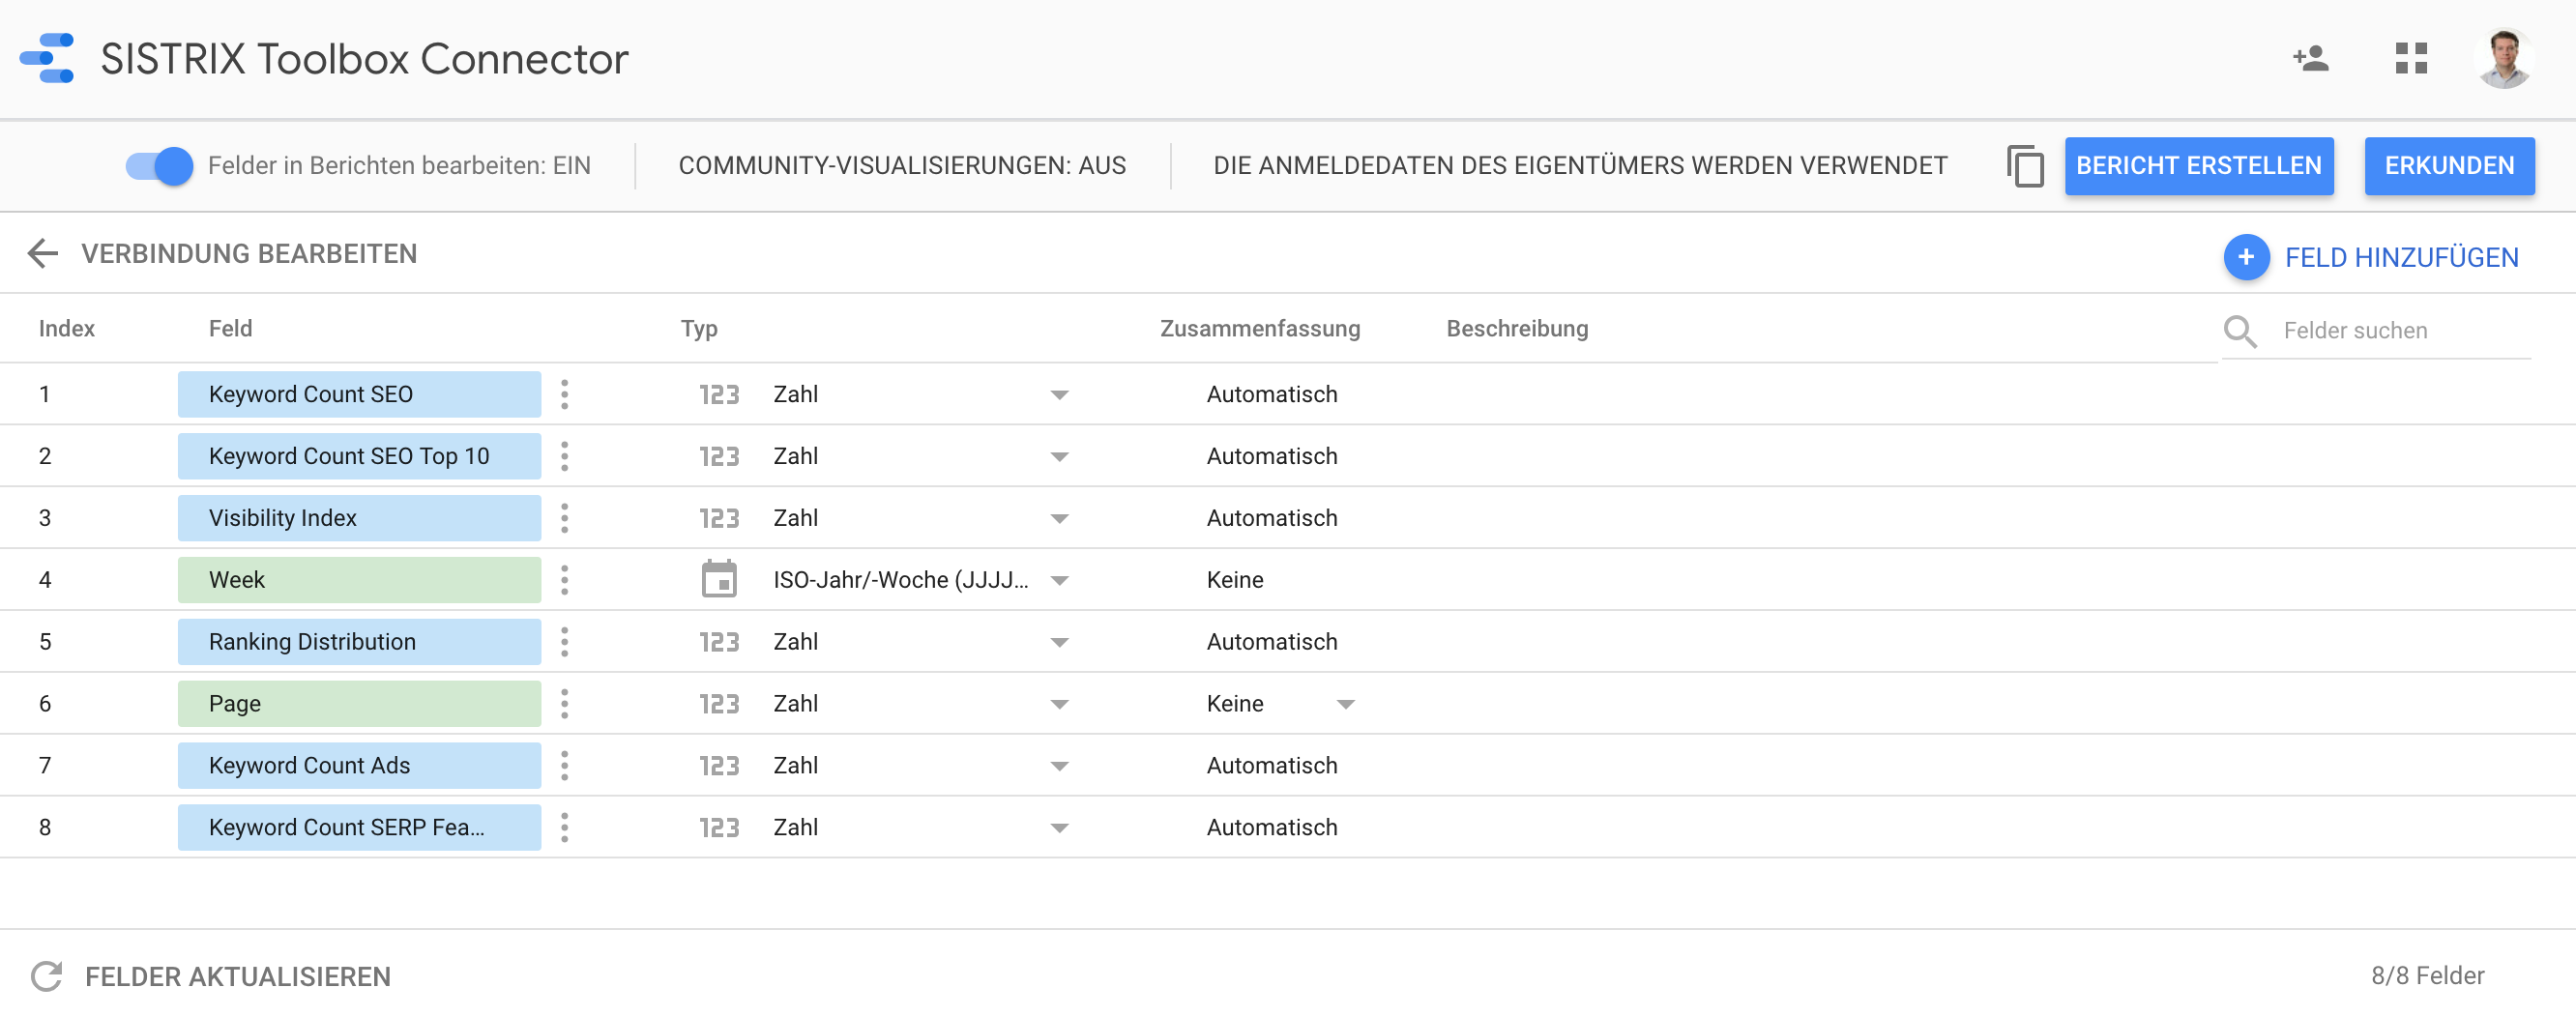Toggle Community-Visualisierungen setting
The height and width of the screenshot is (1017, 2576).
901,166
